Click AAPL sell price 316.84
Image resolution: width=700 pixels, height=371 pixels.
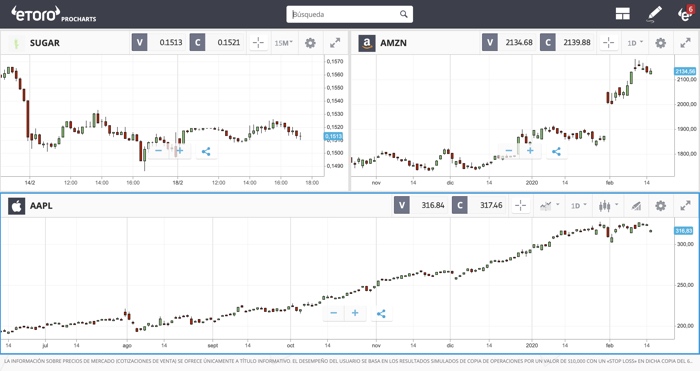pyautogui.click(x=433, y=205)
